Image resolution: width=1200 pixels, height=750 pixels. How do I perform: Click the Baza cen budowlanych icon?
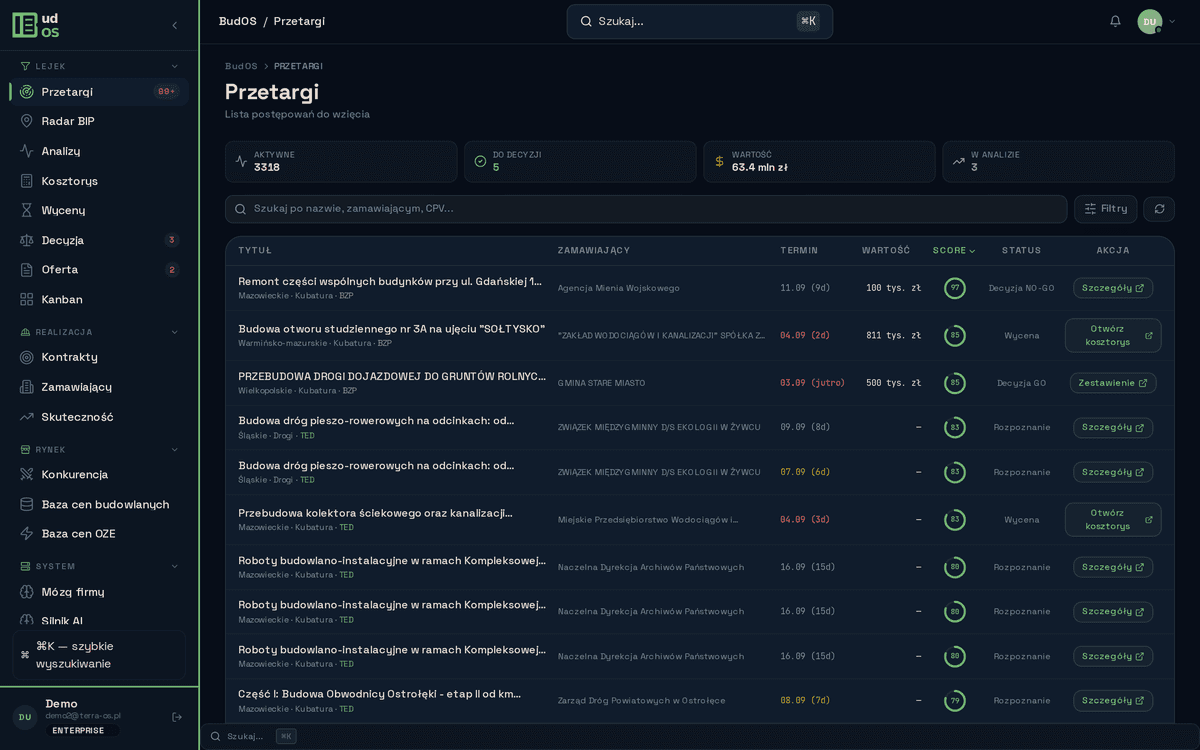click(27, 504)
